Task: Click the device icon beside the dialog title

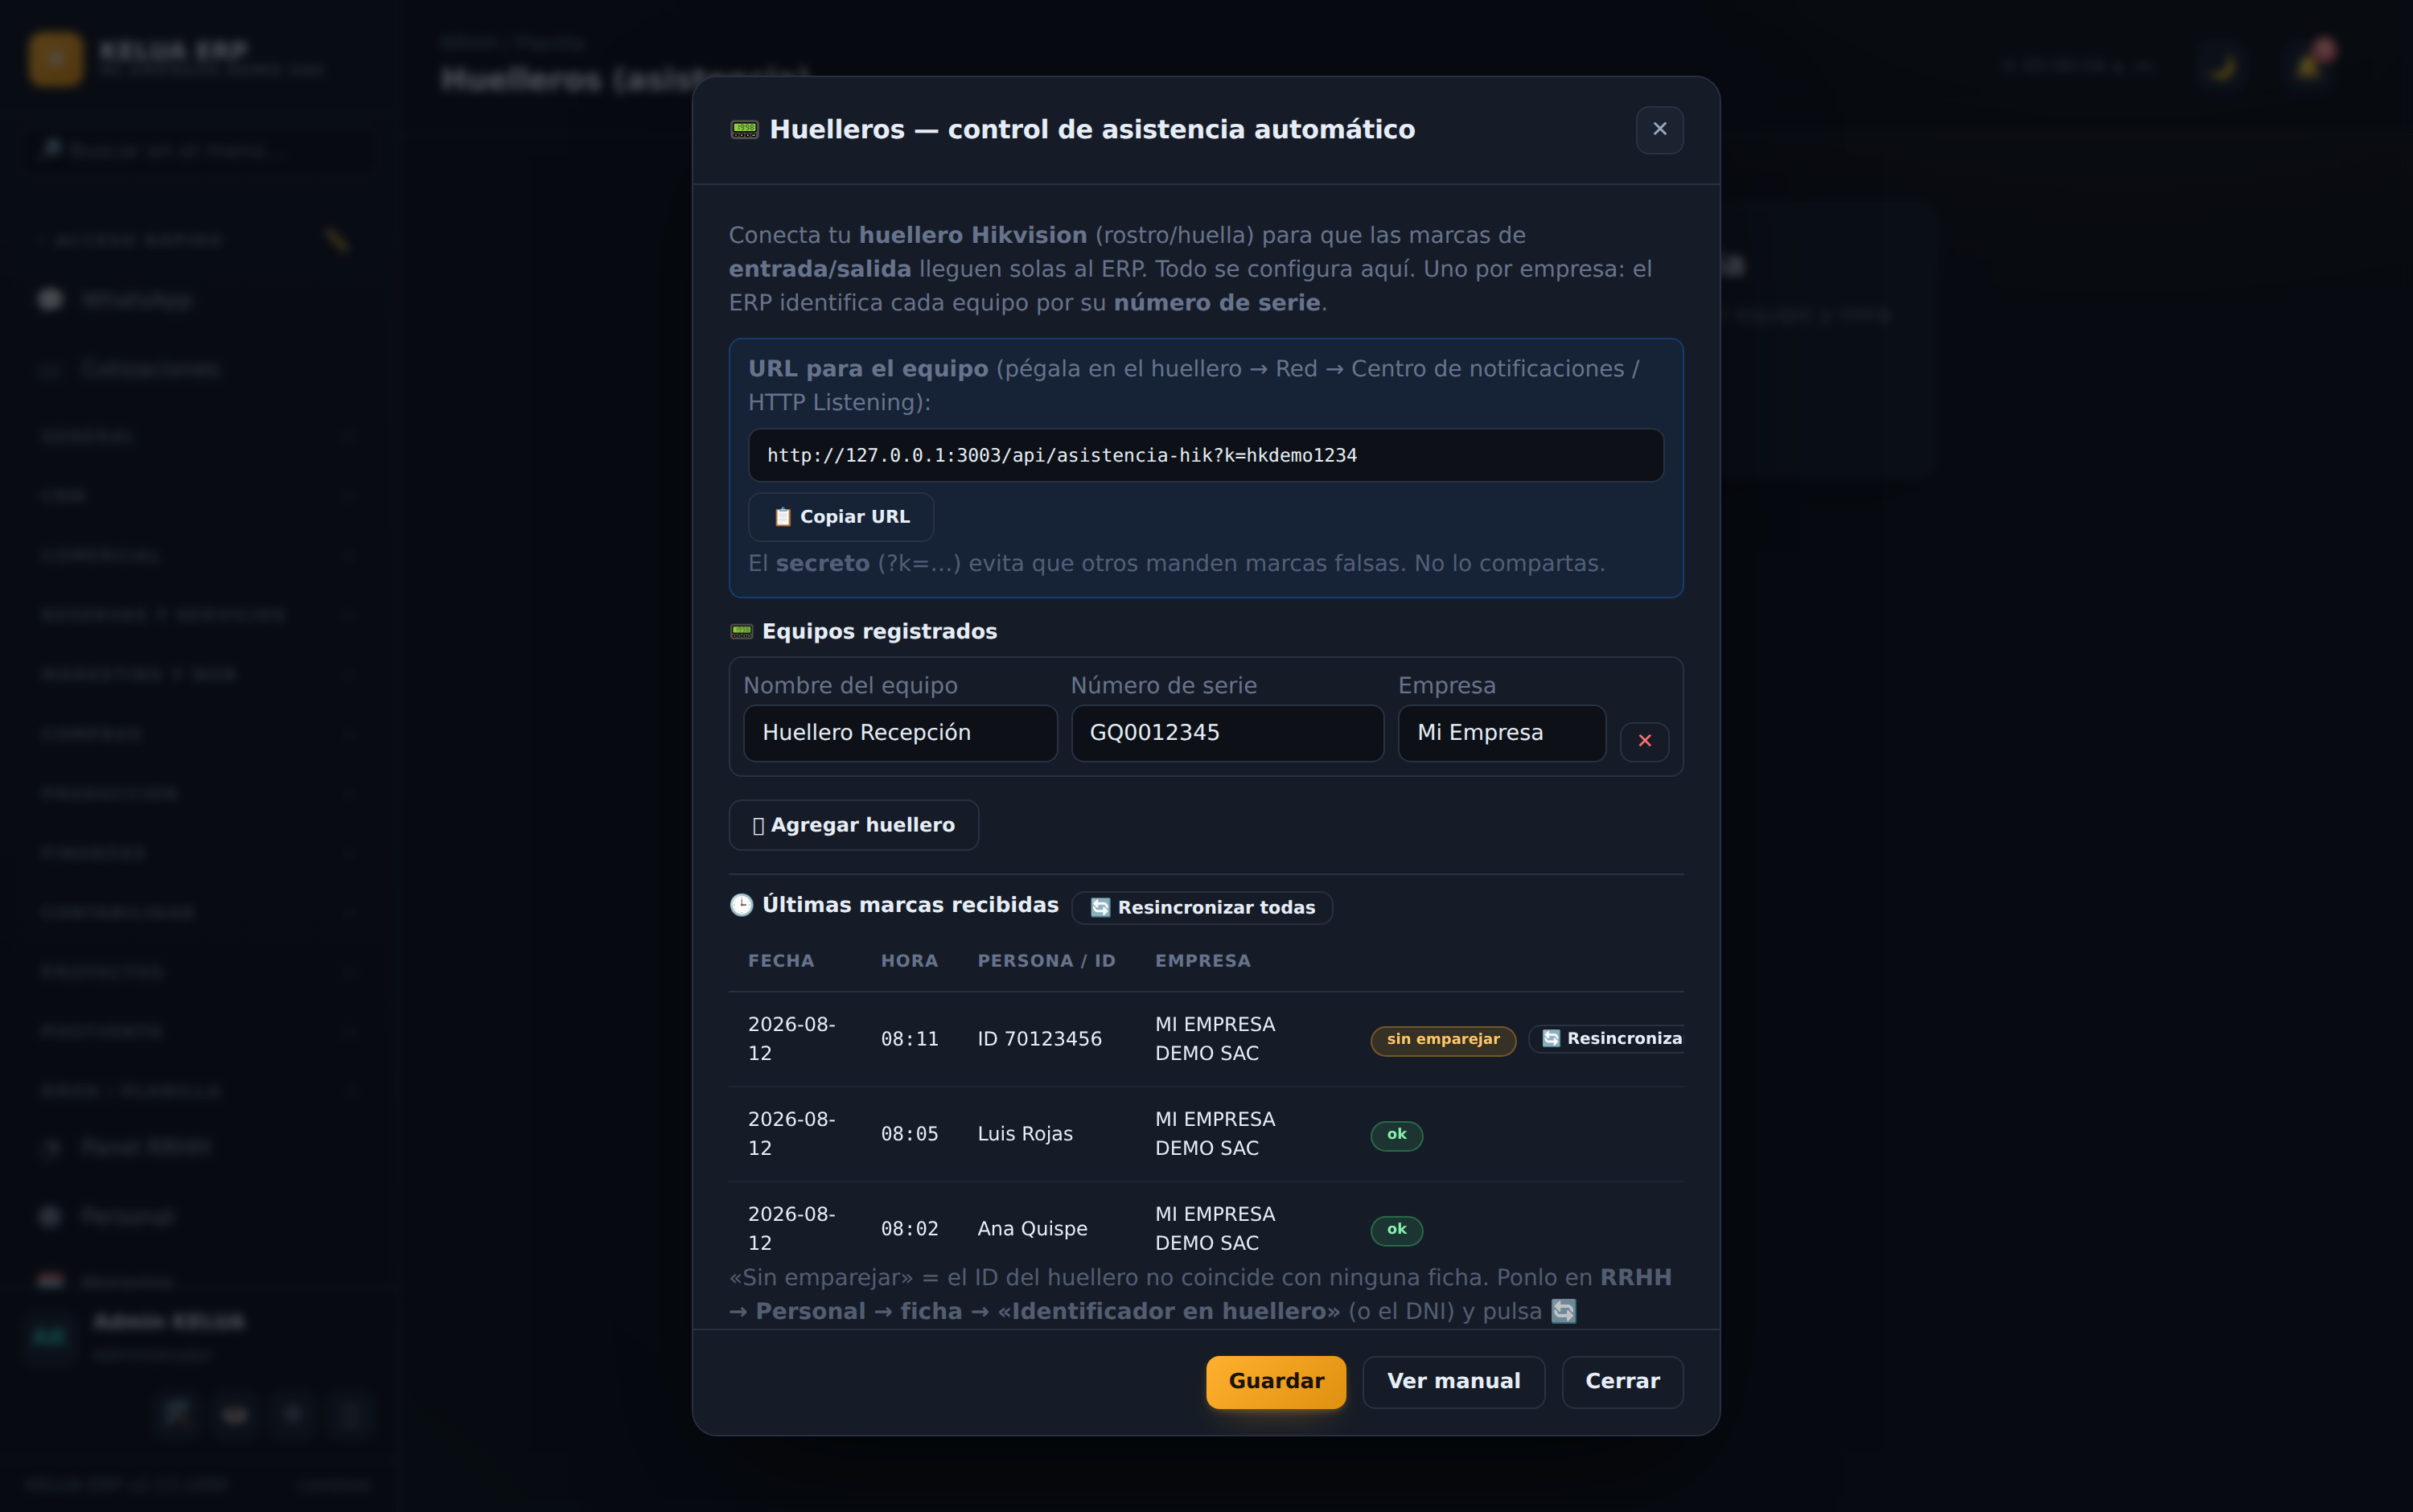Action: [744, 130]
